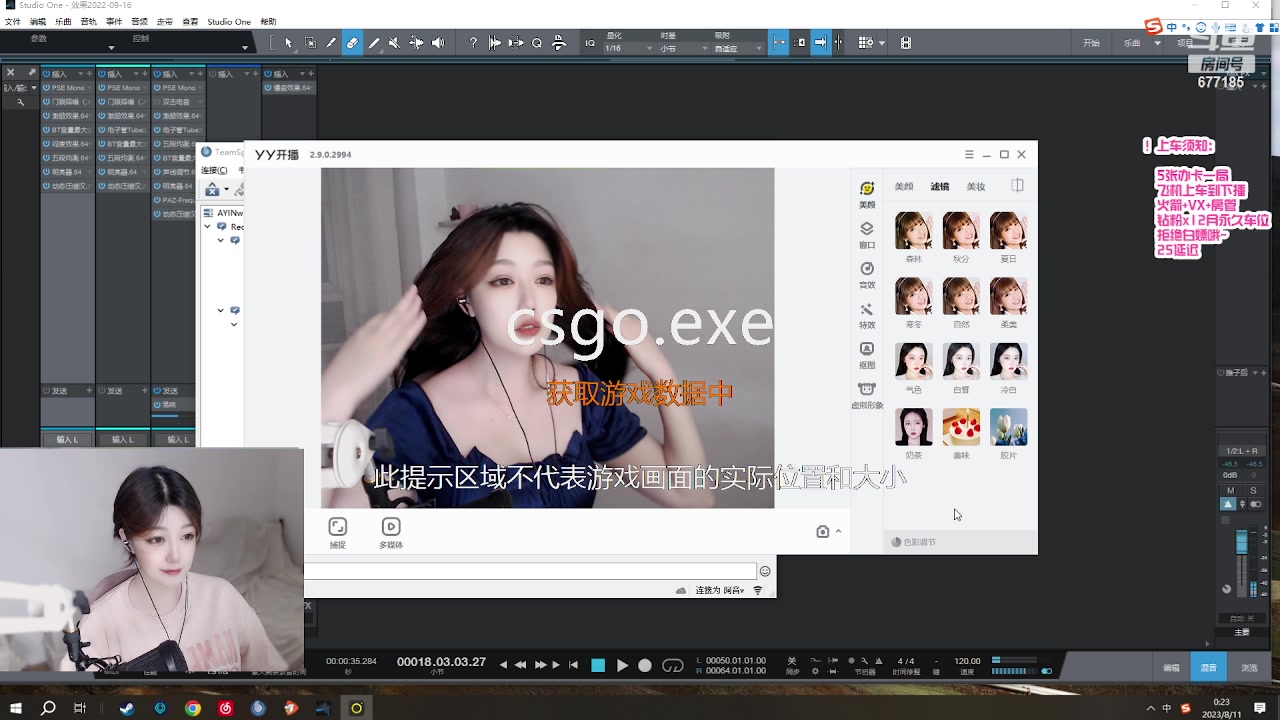The height and width of the screenshot is (720, 1280).
Task: Open the YY开播 hamburger menu icon
Action: 969,155
